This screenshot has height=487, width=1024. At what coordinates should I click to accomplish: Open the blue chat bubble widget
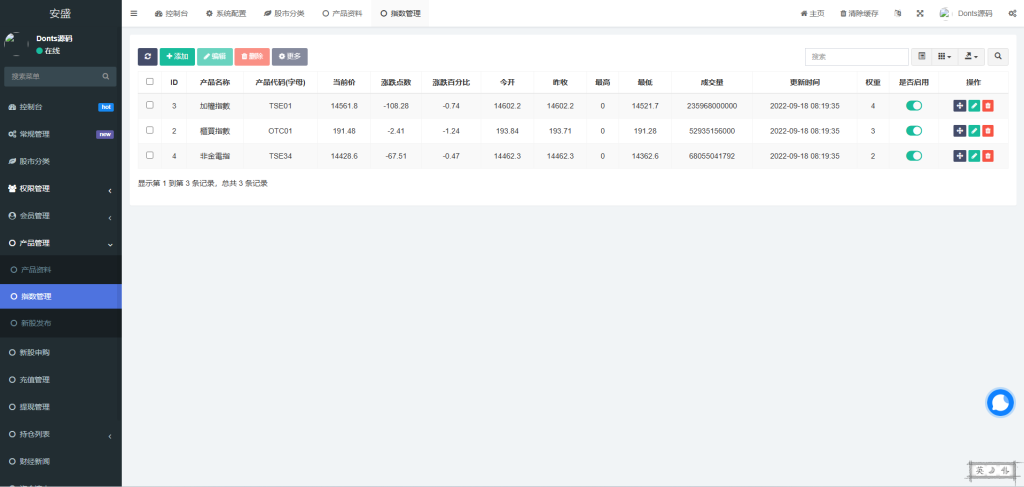pos(1000,402)
